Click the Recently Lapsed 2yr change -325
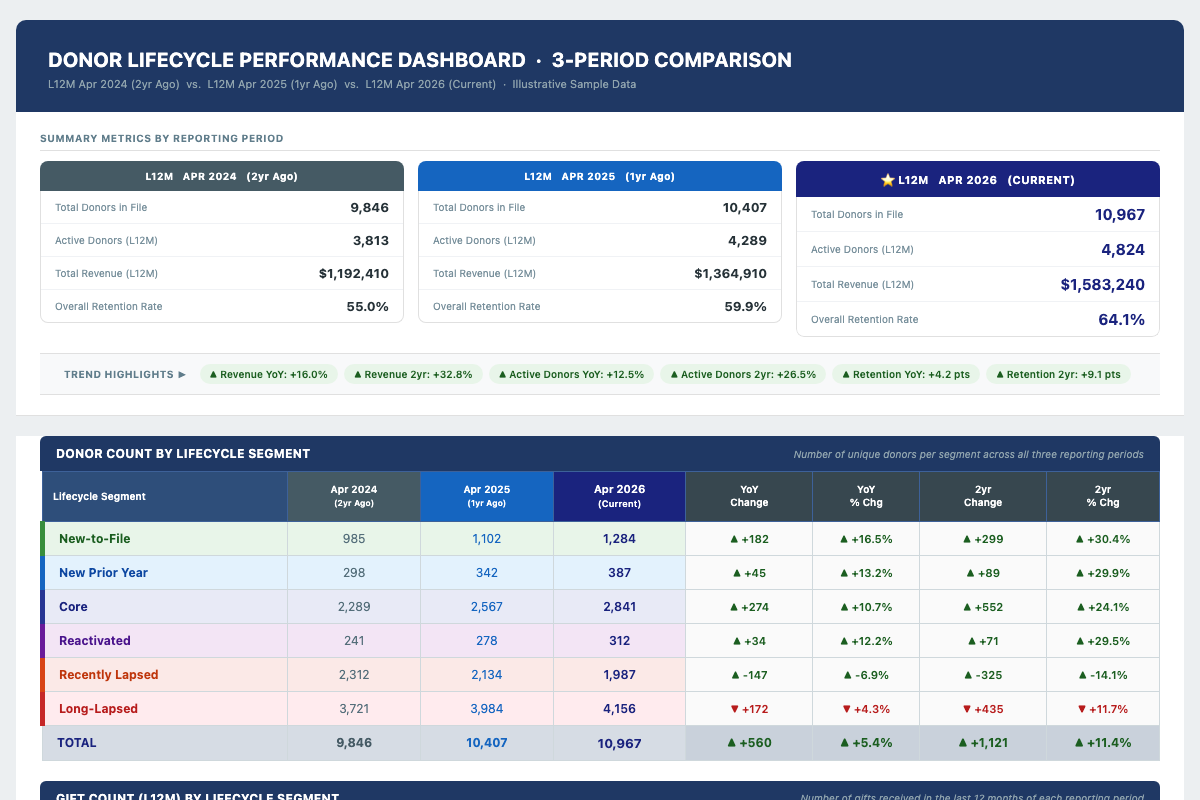The image size is (1200, 800). pos(982,675)
